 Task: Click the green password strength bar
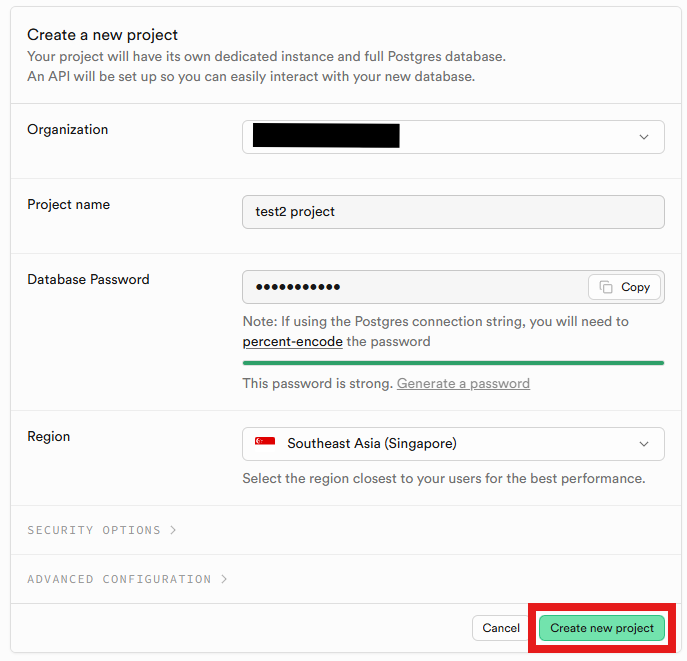tap(453, 363)
